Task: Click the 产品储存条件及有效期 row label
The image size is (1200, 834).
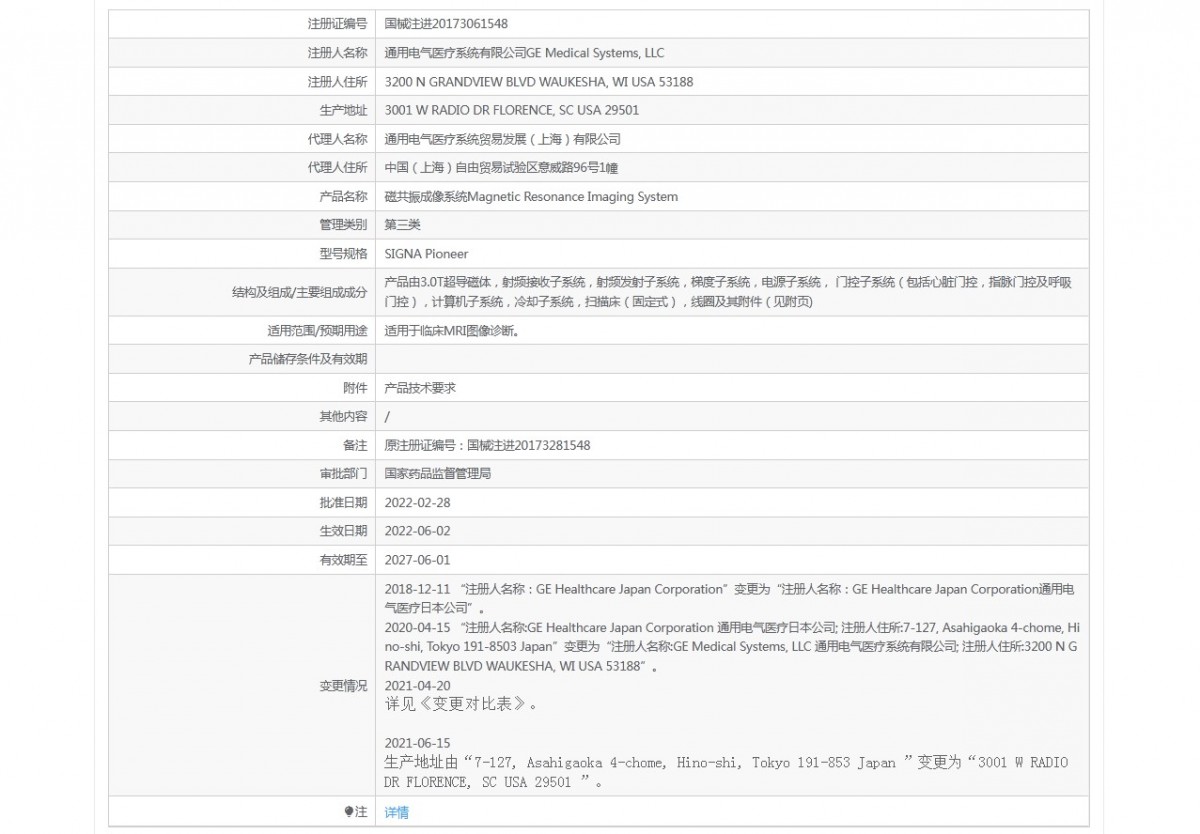Action: 307,359
